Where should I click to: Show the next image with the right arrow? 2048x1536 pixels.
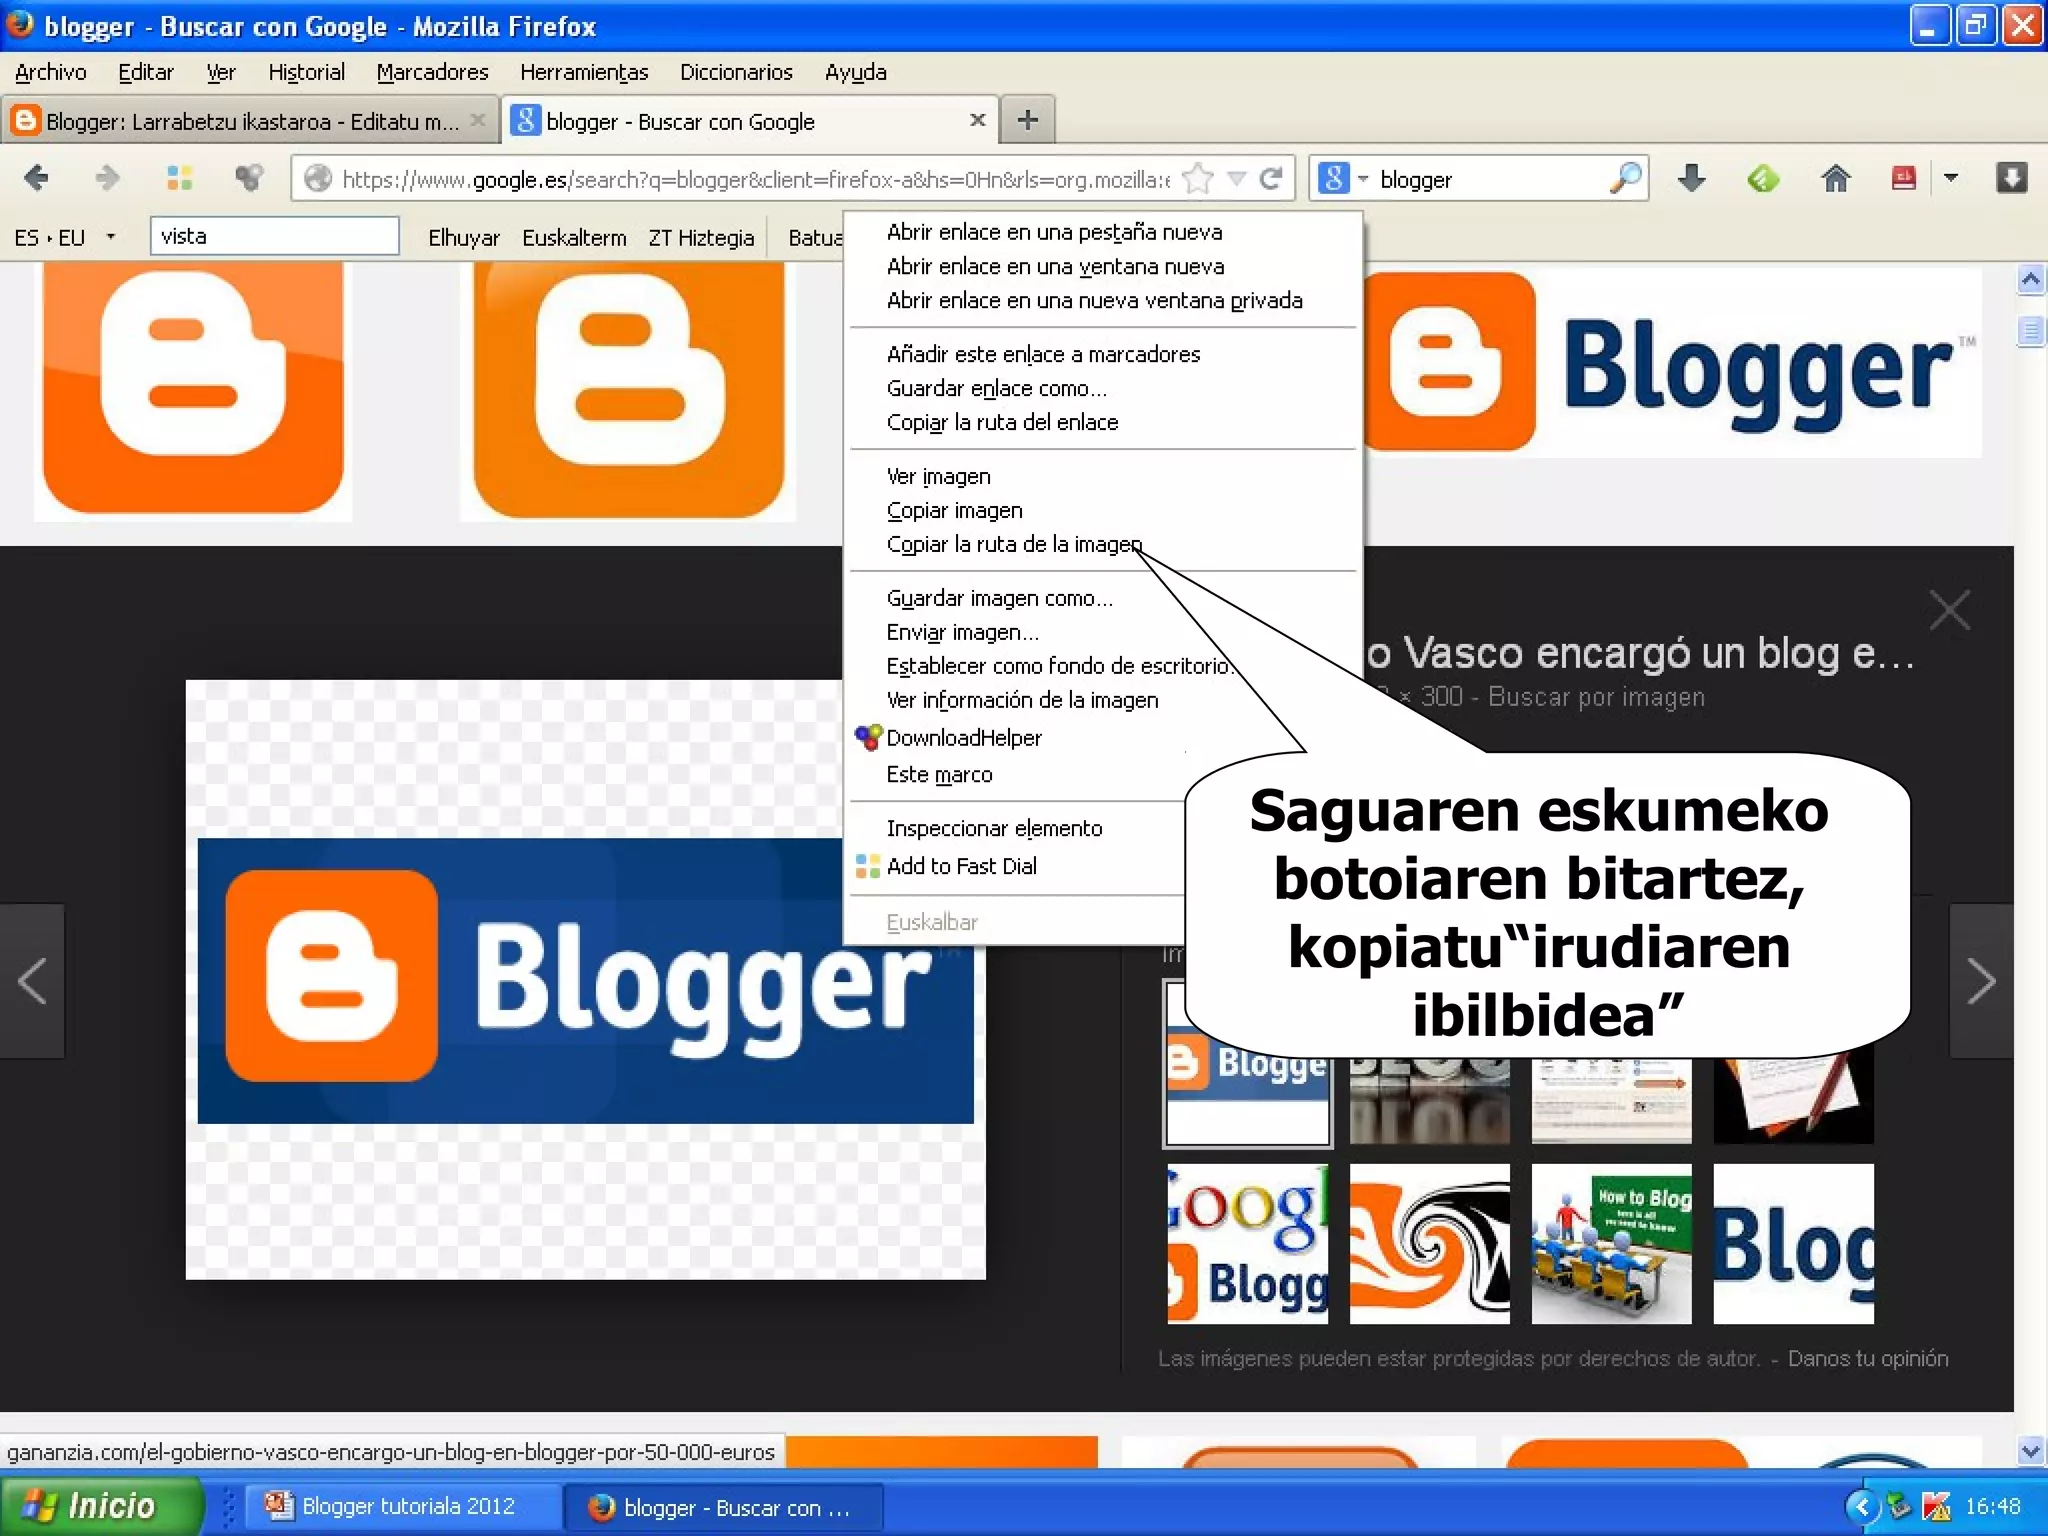pyautogui.click(x=1980, y=980)
